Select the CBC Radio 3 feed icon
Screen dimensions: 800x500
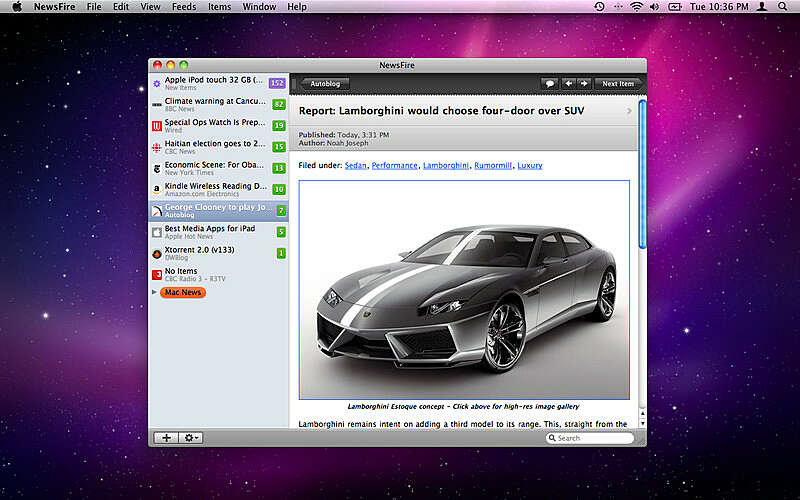[157, 274]
